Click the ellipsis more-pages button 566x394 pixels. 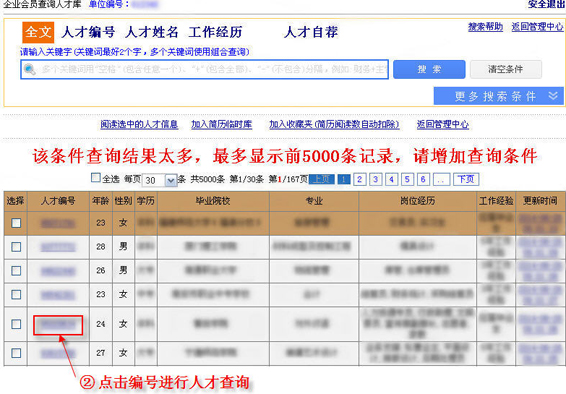441,179
